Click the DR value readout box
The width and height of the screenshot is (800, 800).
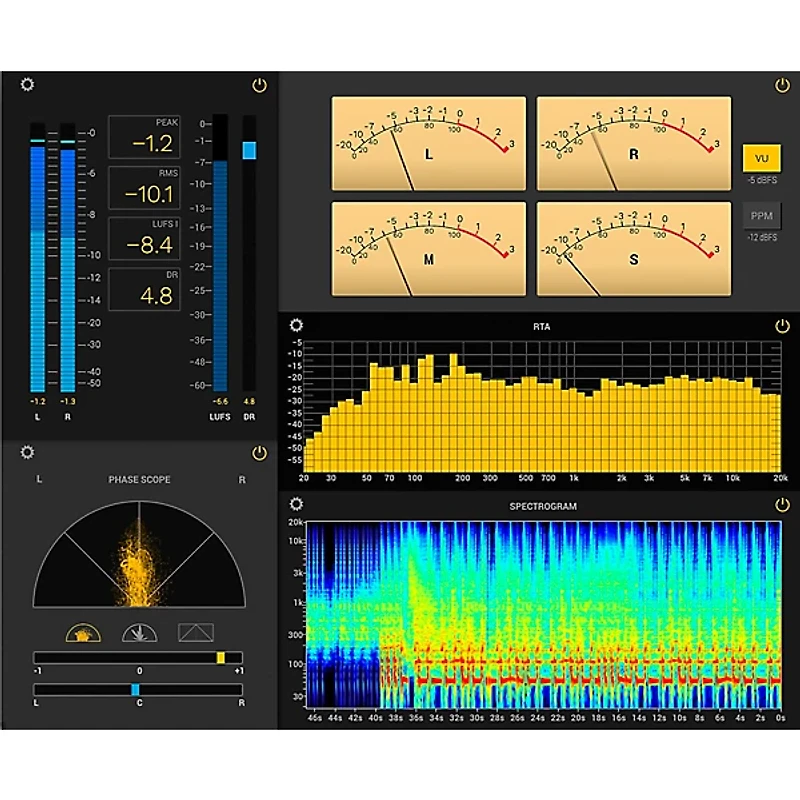[x=144, y=289]
